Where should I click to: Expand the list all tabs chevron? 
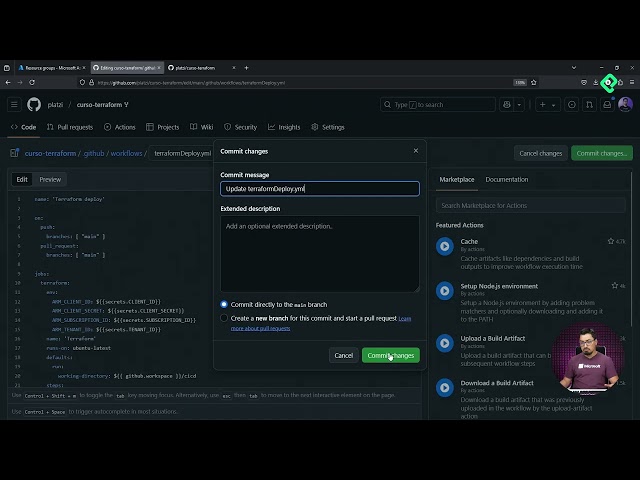point(574,67)
